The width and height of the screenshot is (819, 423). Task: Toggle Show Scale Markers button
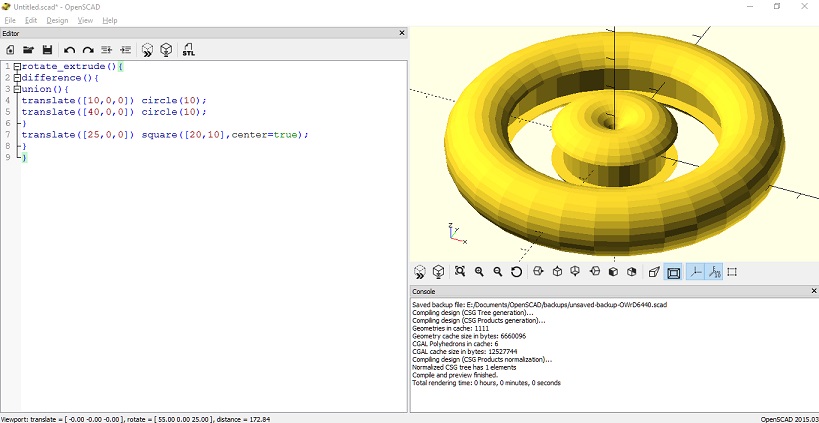pos(714,272)
